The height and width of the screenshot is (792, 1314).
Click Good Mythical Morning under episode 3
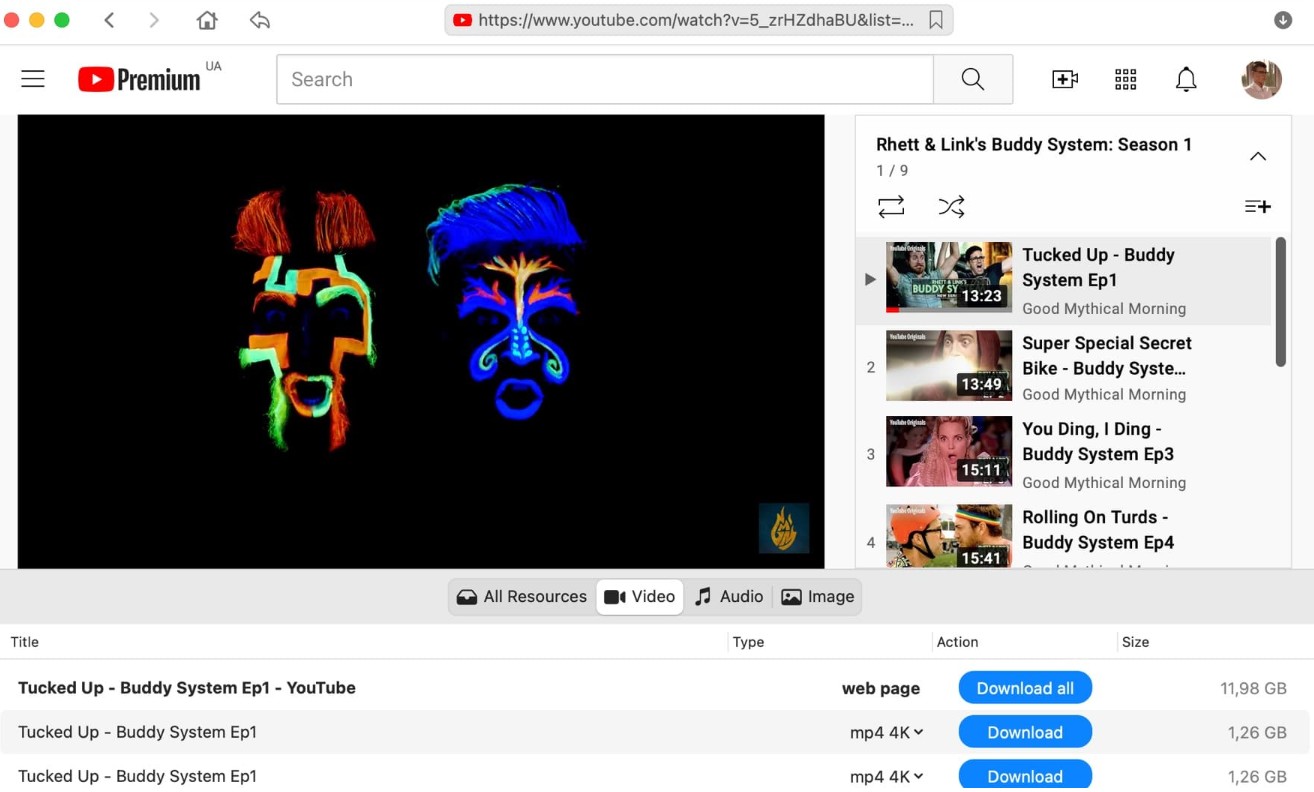click(1104, 483)
